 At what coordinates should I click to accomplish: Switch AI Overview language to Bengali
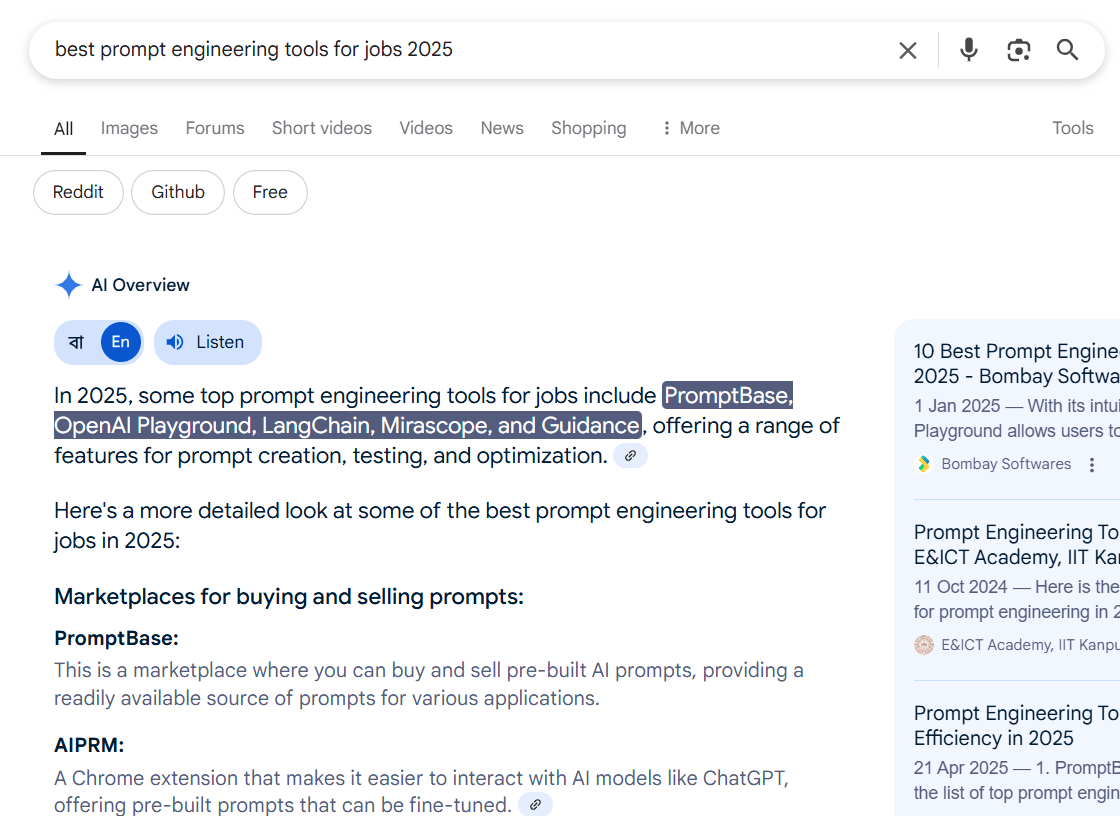(x=76, y=342)
